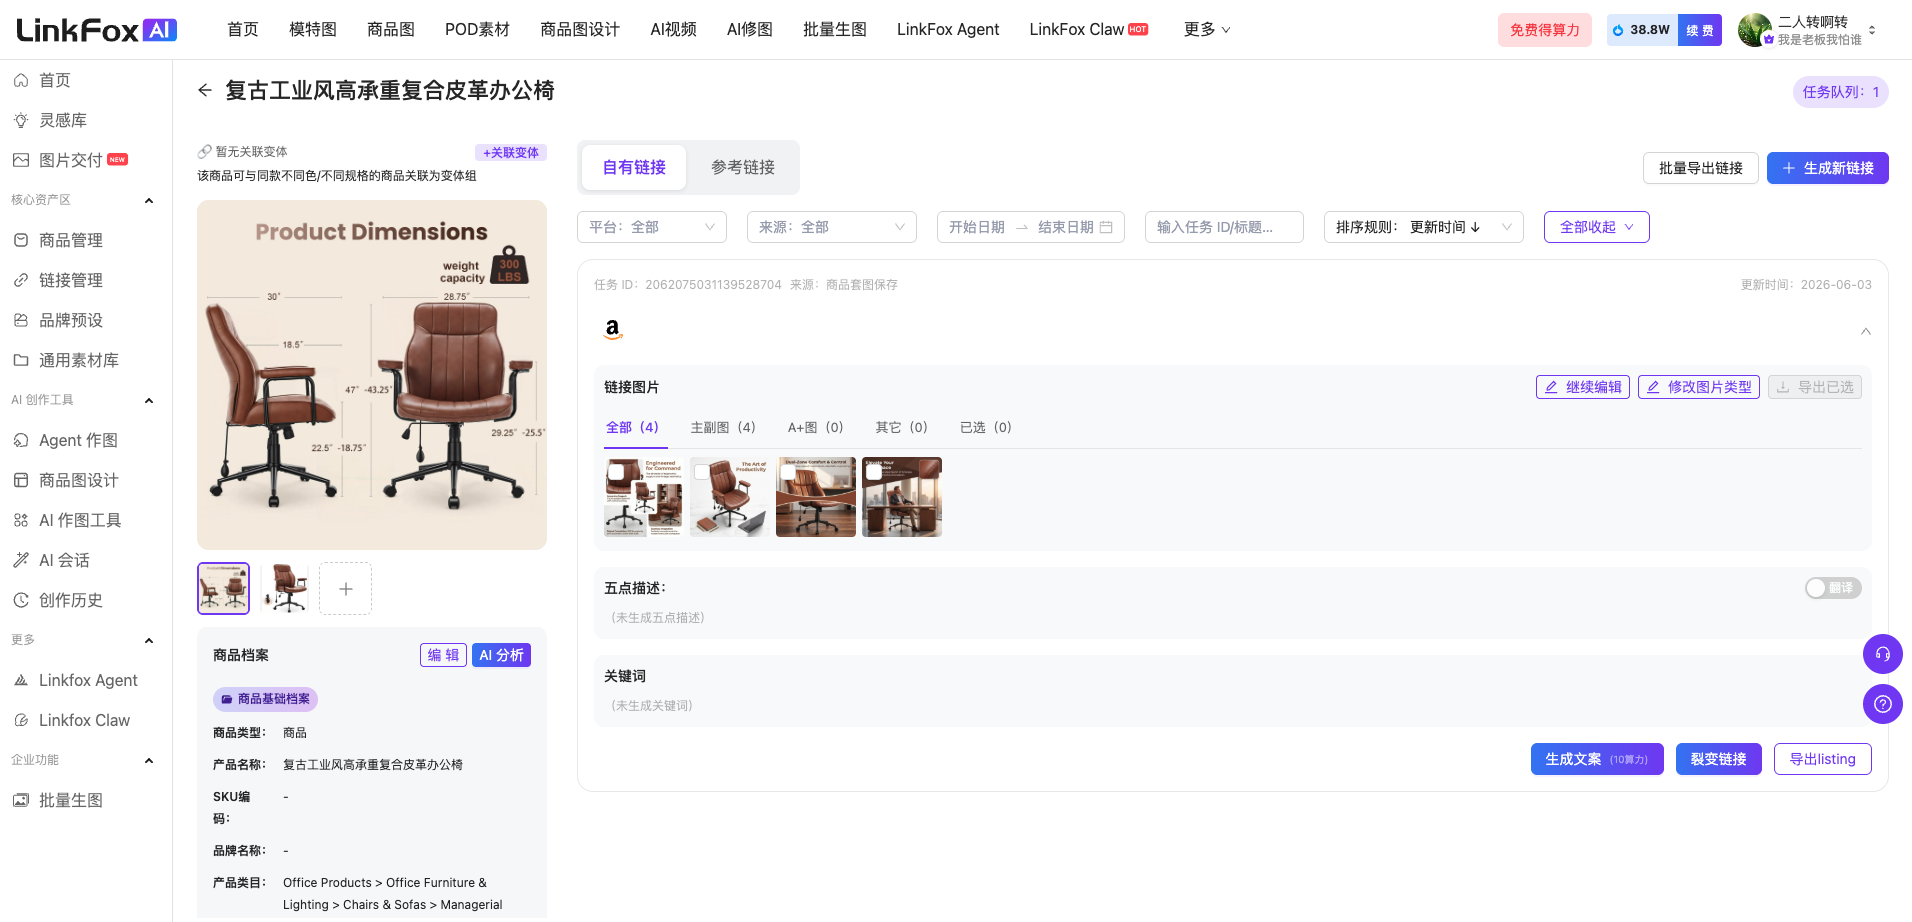The width and height of the screenshot is (1912, 922).
Task: Collapse the AI 创作工具 sidebar section
Action: click(x=149, y=400)
